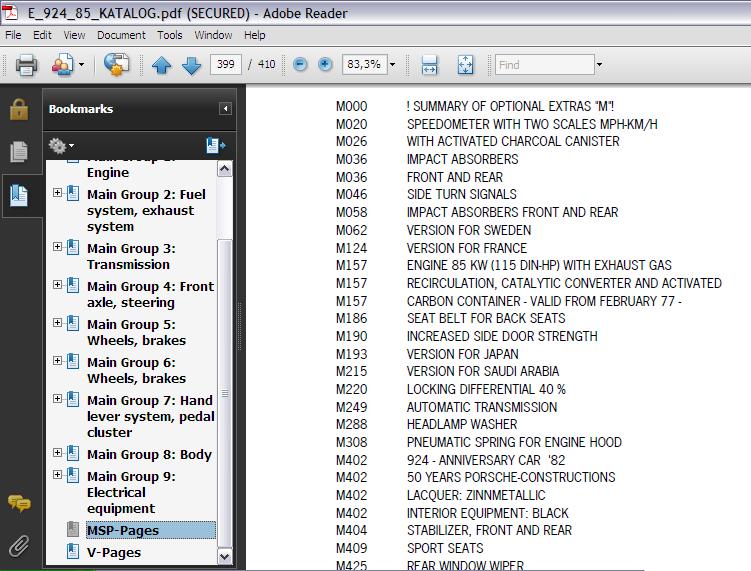751x571 pixels.
Task: Select the V-Pages bookmark
Action: (114, 552)
